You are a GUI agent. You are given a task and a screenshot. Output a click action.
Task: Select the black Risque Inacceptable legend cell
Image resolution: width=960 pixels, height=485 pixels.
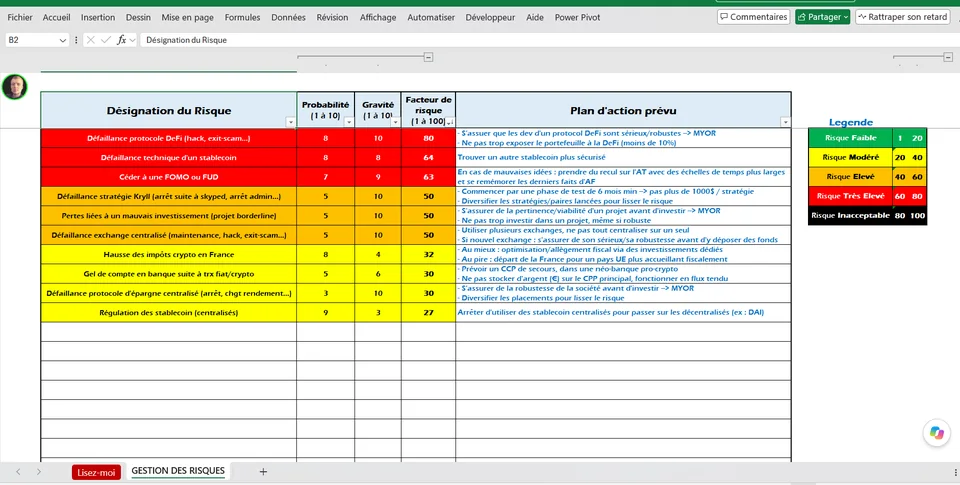point(850,216)
